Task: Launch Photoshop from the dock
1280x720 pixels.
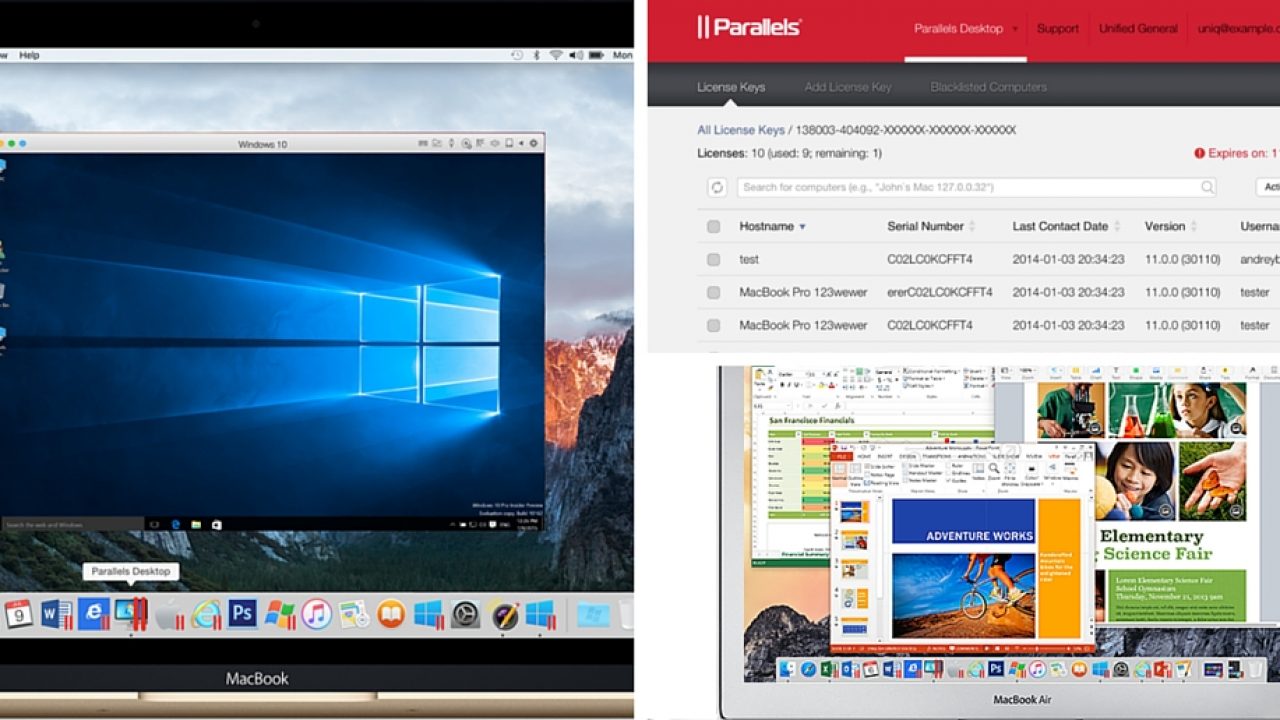Action: point(242,612)
